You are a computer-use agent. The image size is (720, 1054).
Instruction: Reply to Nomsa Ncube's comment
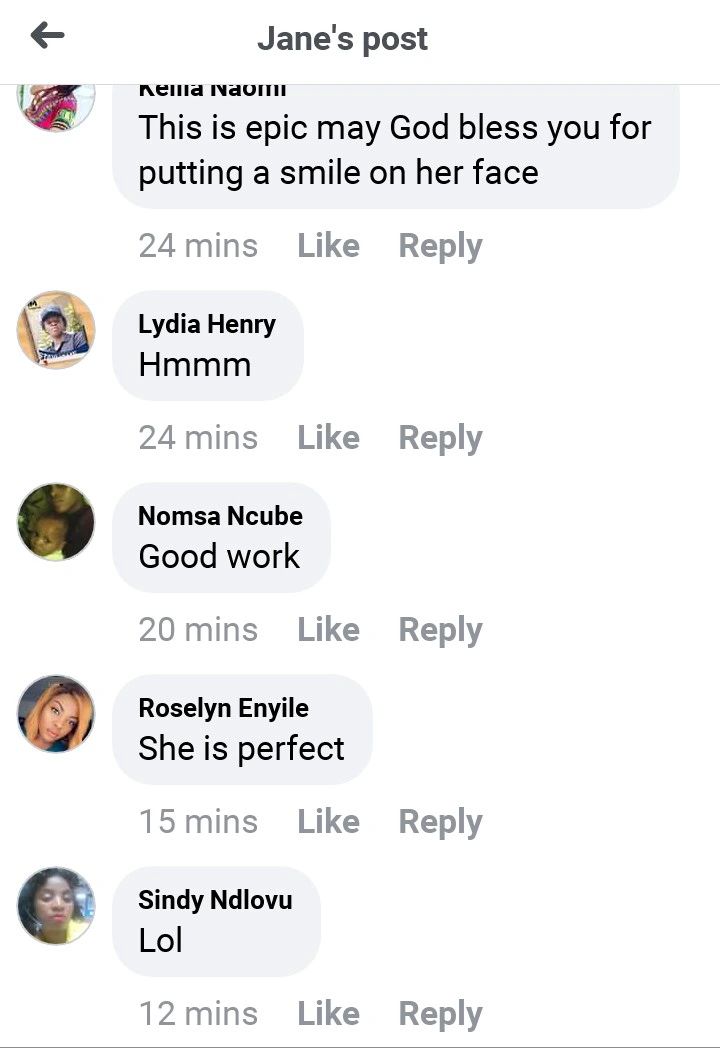440,630
